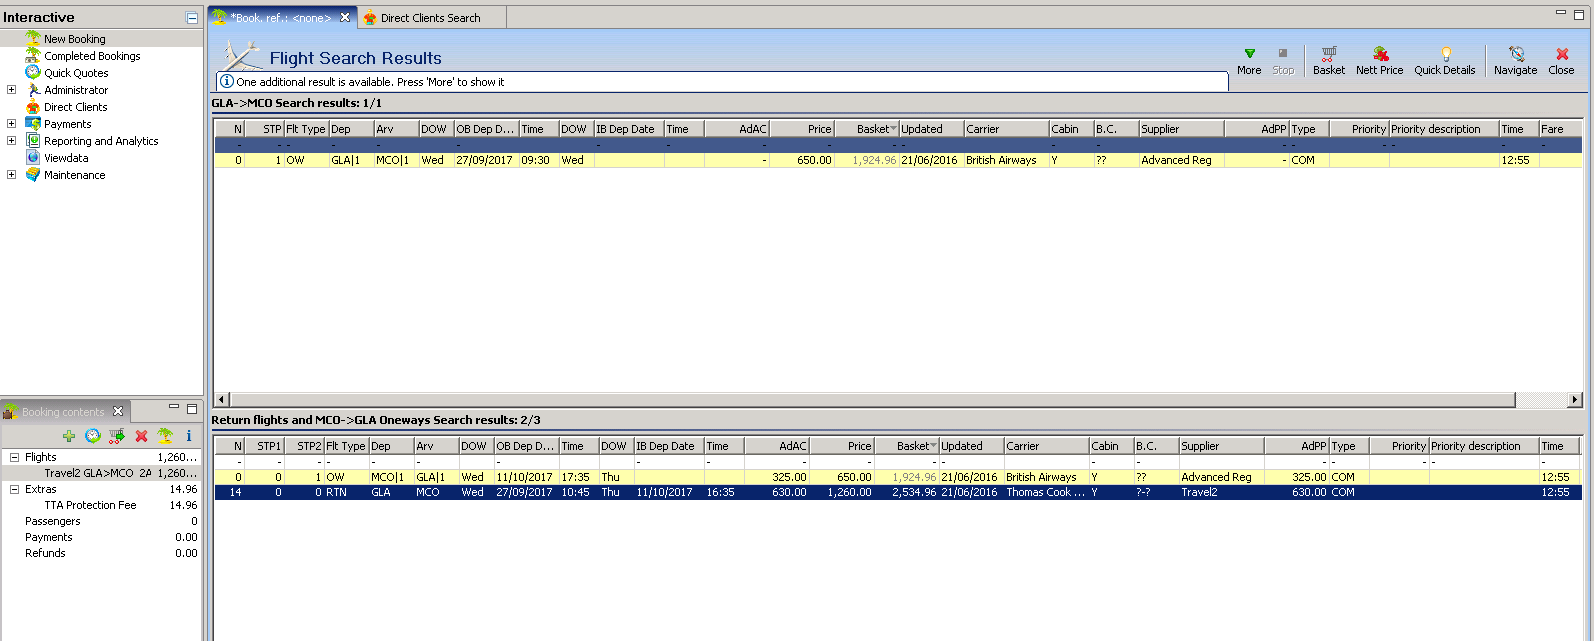Click info icon beside additional result message
Viewport: 1594px width, 641px height.
(x=227, y=82)
